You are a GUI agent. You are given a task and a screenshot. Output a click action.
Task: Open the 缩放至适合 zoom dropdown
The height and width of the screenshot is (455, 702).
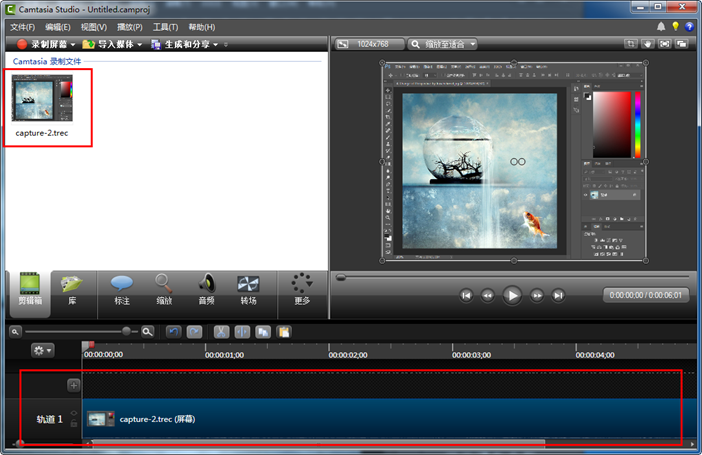coord(442,44)
